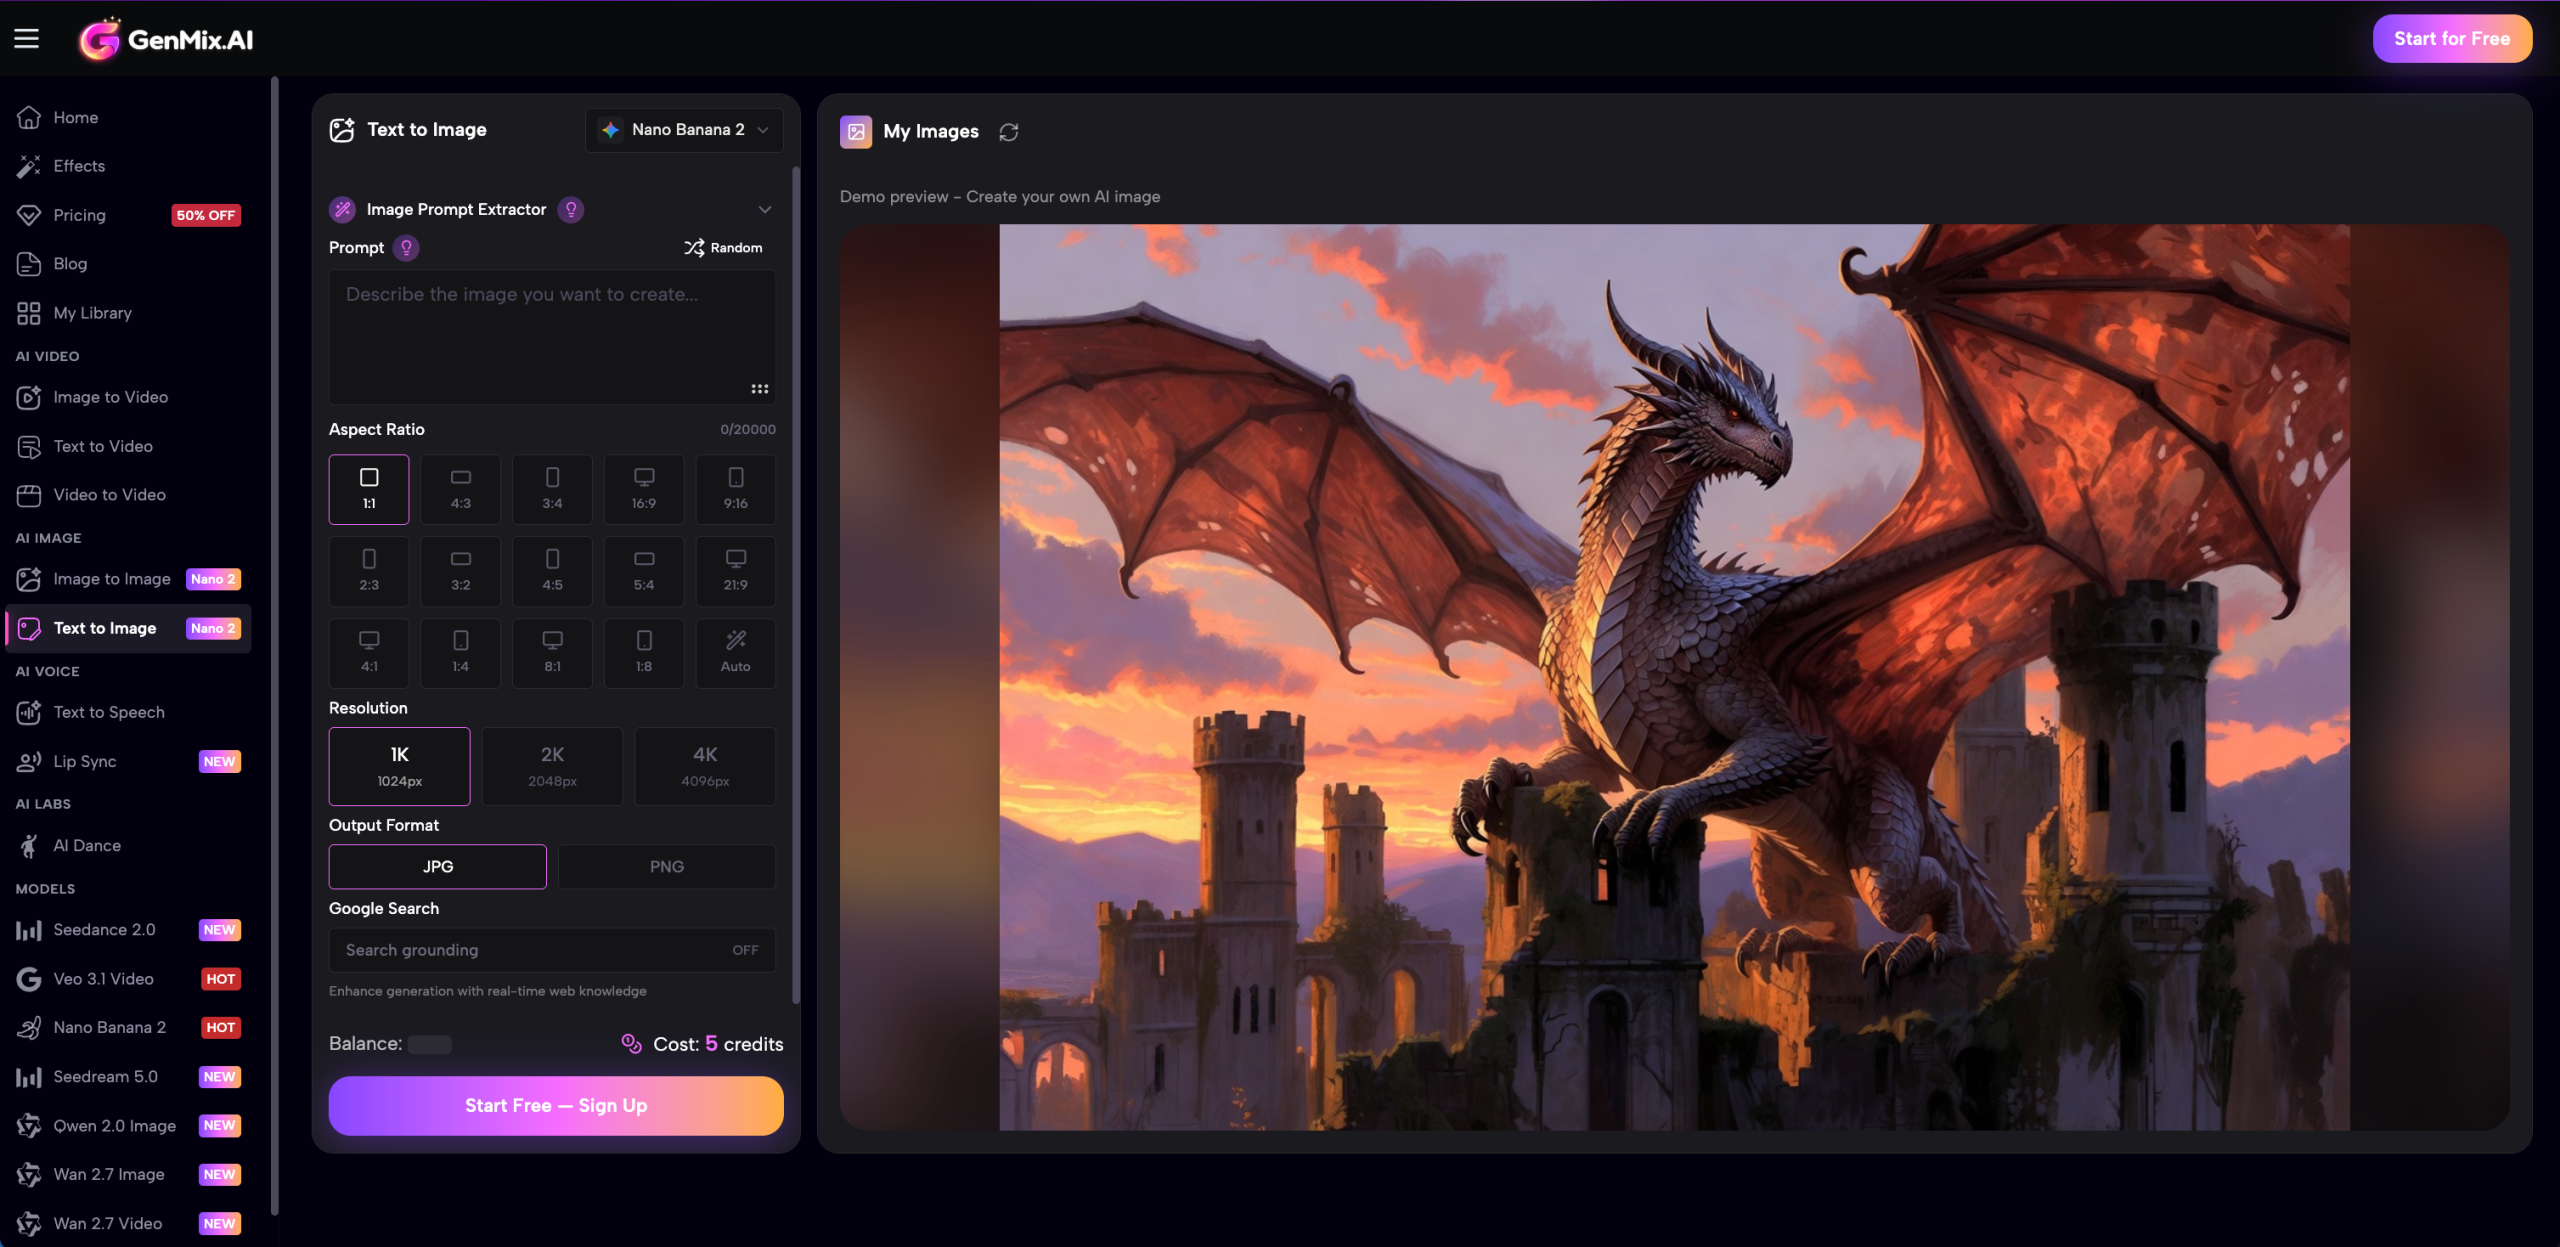This screenshot has height=1247, width=2560.
Task: Open the hamburger menu icon
Action: click(x=27, y=39)
